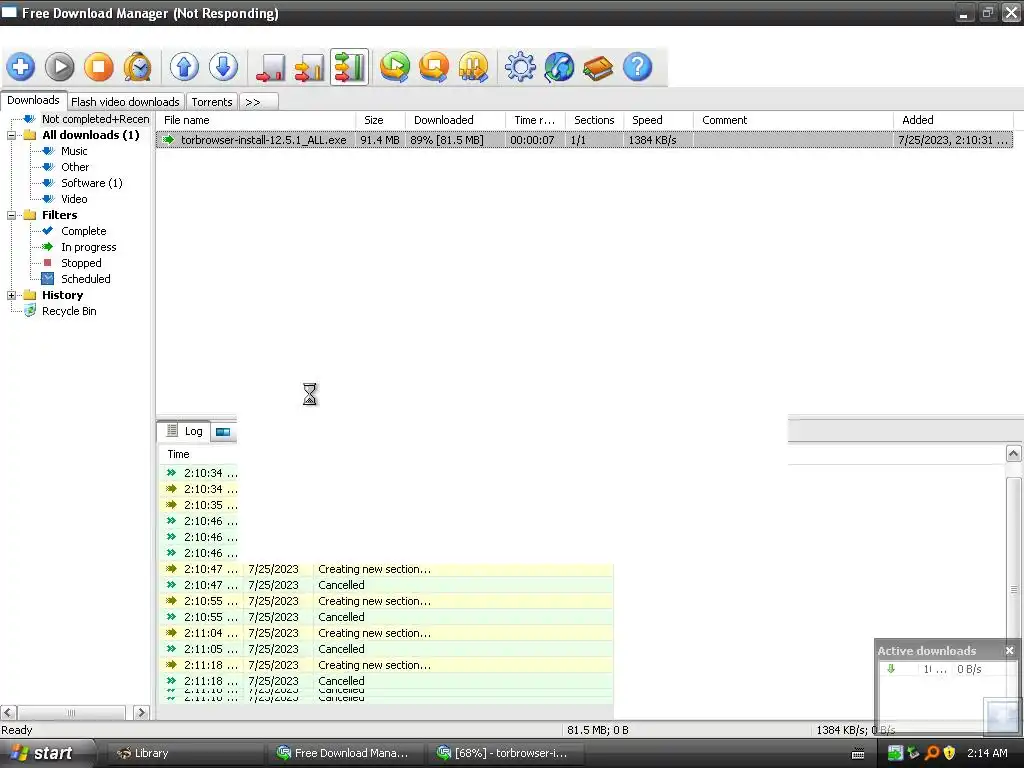The image size is (1024, 768).
Task: Switch to Flash video downloads tab
Action: point(125,102)
